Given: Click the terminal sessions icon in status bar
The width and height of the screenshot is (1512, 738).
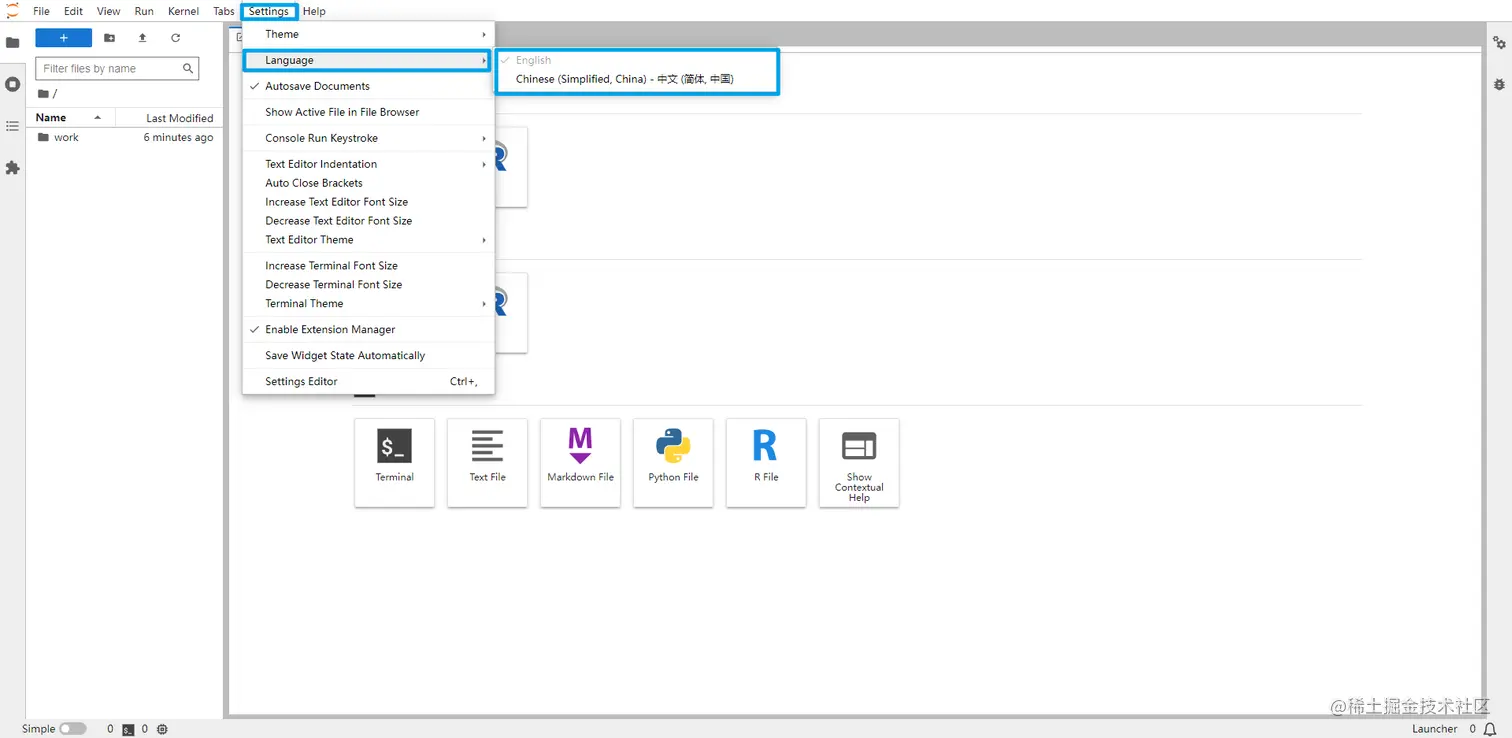Looking at the screenshot, I should tap(128, 730).
